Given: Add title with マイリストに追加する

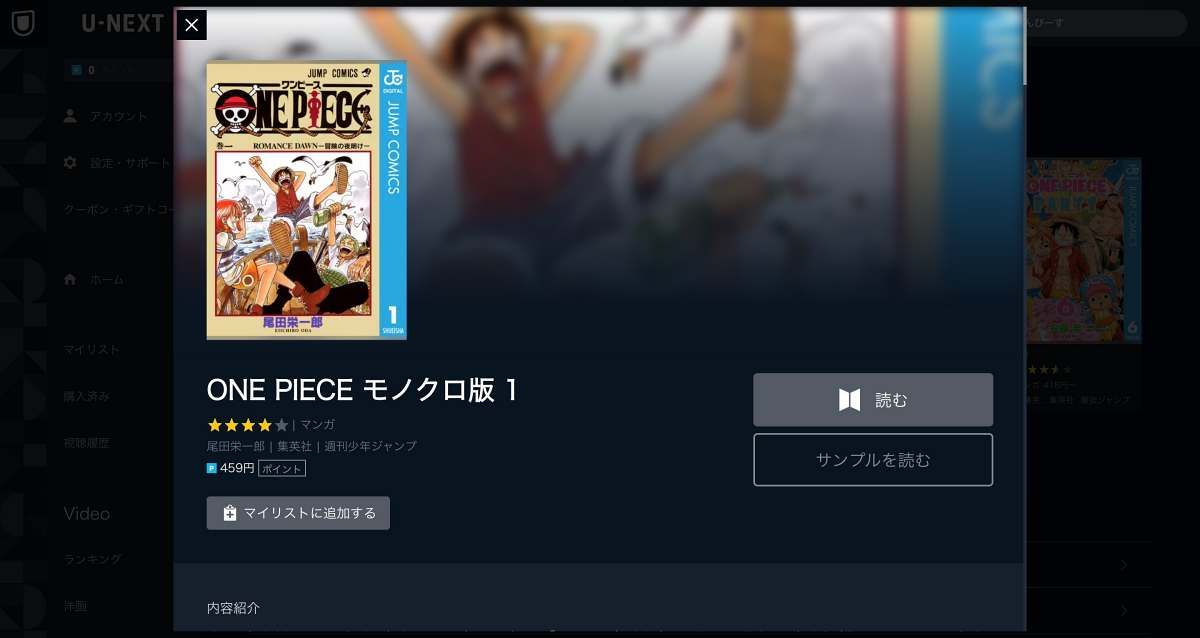Looking at the screenshot, I should click(x=298, y=513).
